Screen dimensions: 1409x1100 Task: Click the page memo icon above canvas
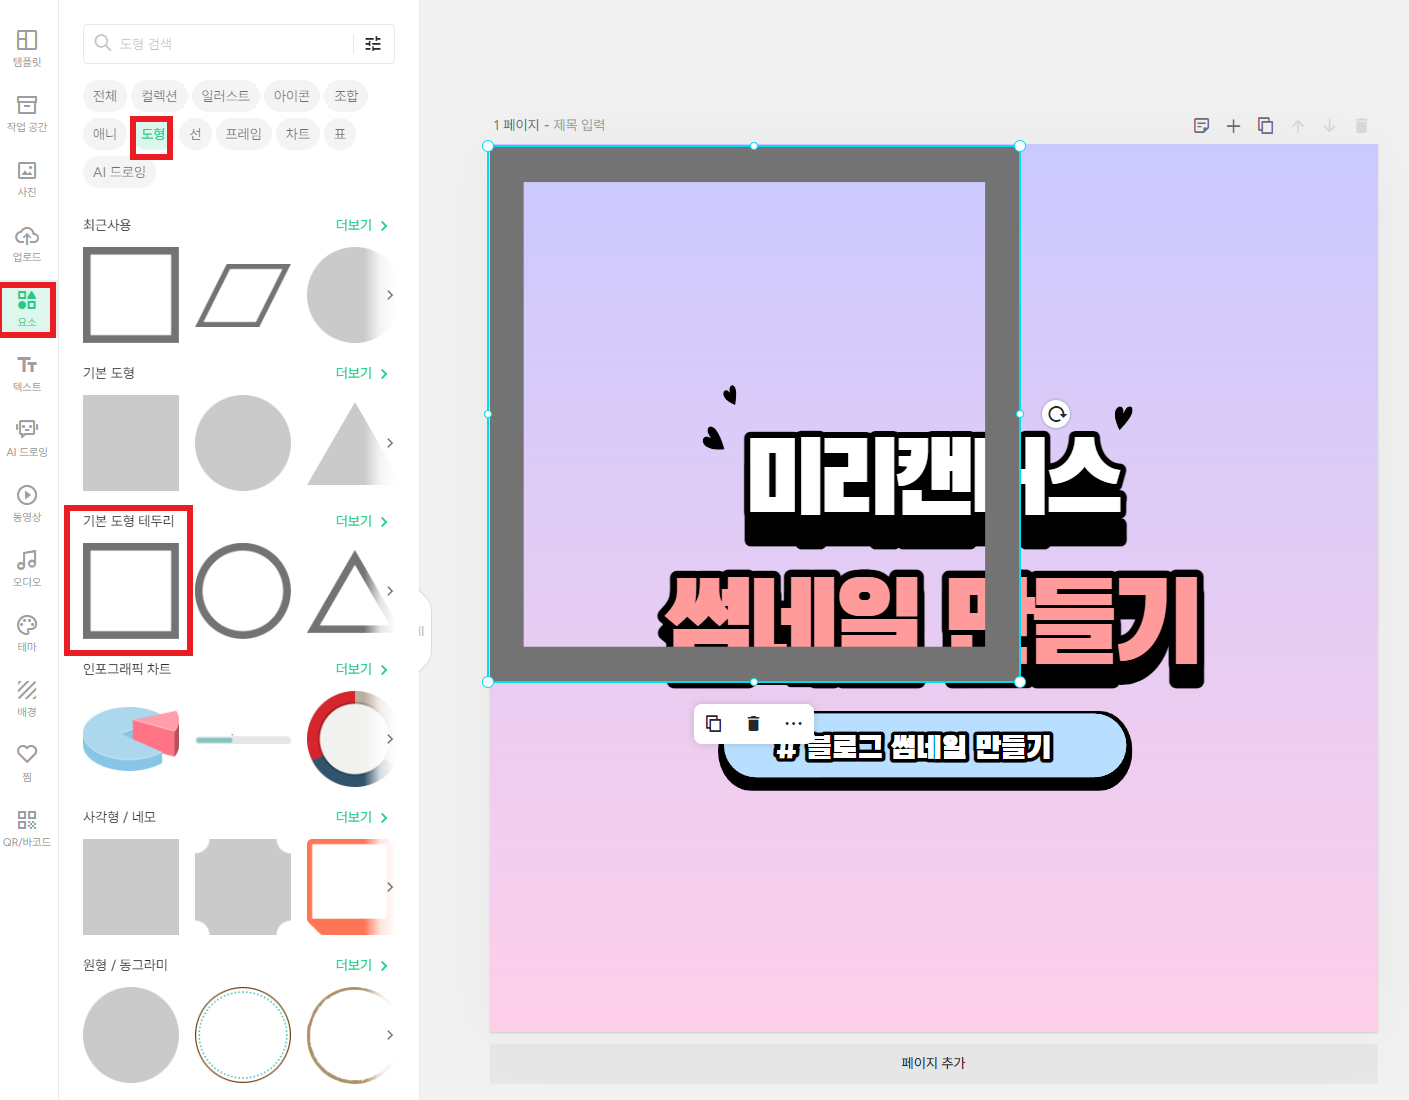[1202, 126]
